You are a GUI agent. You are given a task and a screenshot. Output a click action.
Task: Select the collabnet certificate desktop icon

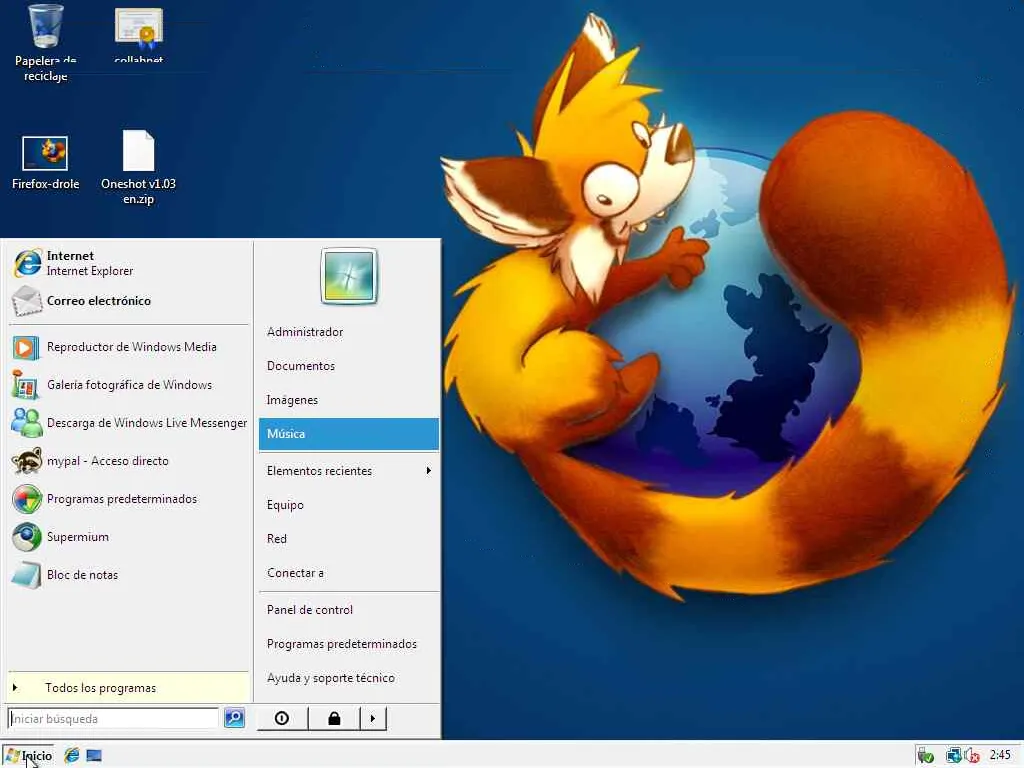tap(138, 35)
